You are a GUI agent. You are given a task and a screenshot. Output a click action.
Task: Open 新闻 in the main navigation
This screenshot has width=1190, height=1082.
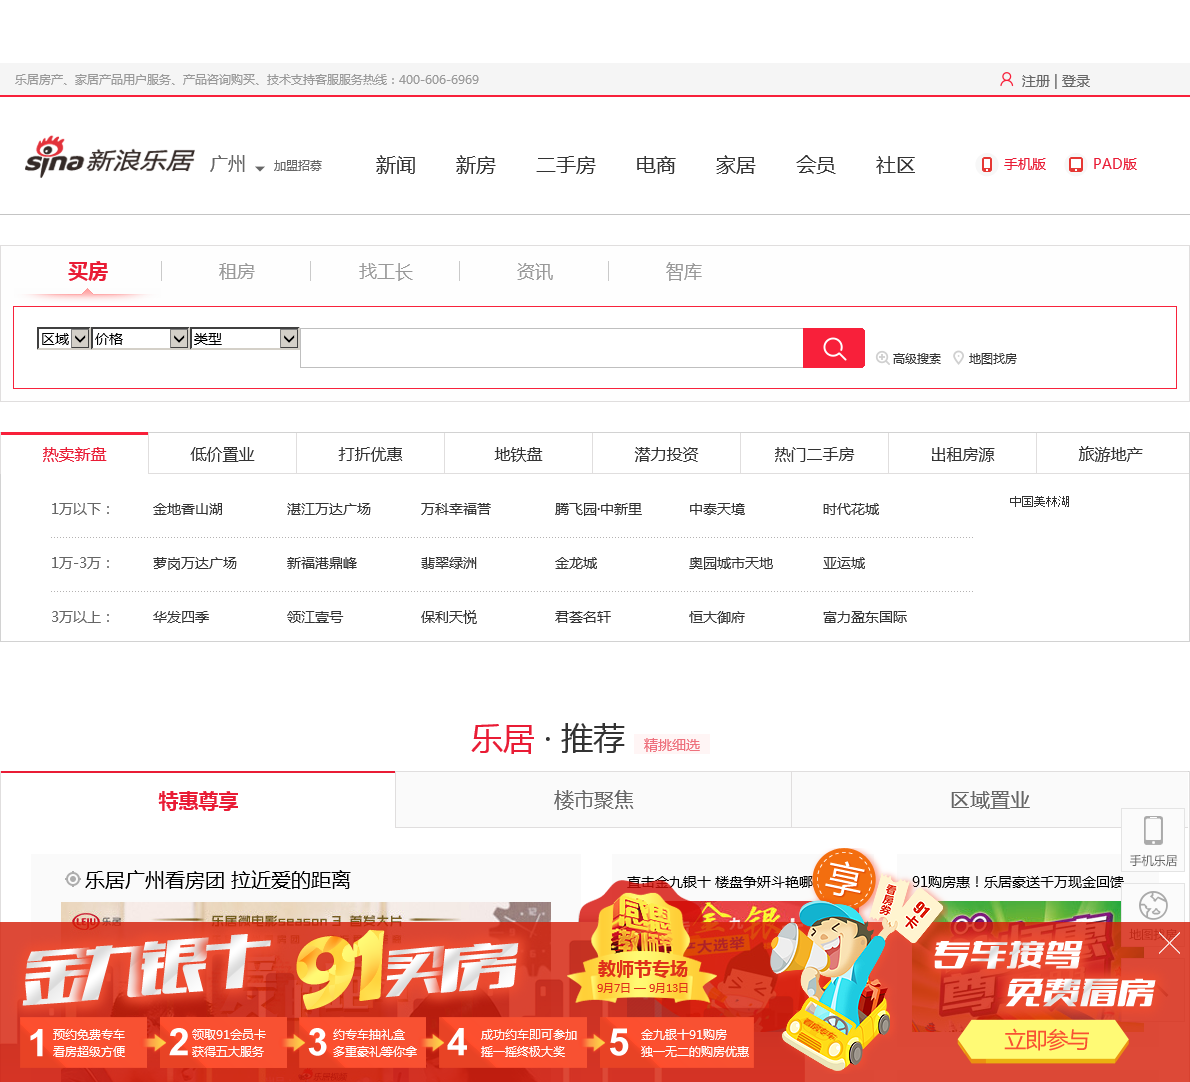click(395, 165)
